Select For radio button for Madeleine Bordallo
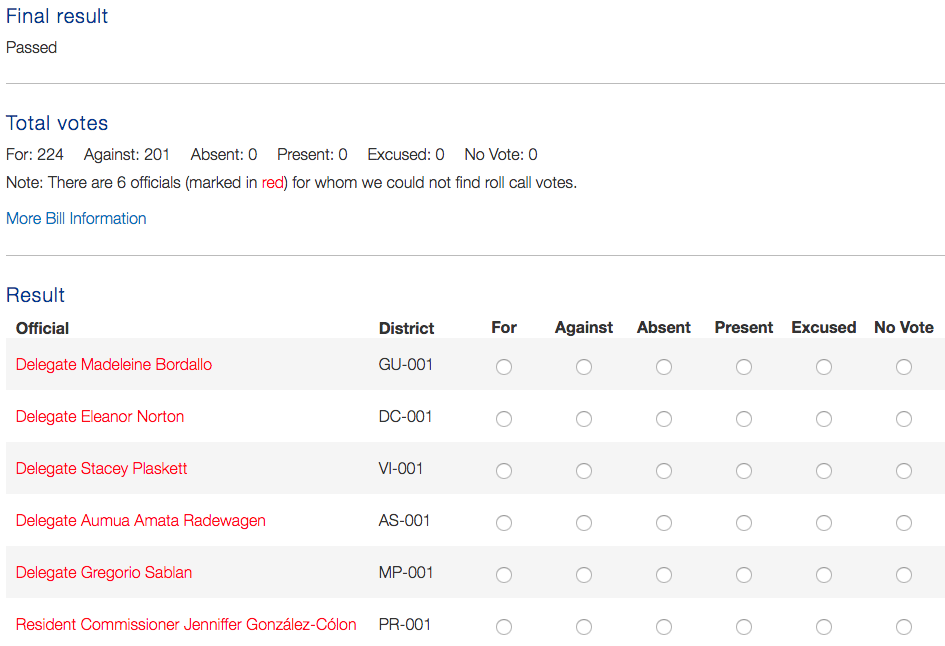Image resolution: width=945 pixels, height=646 pixels. (x=504, y=367)
